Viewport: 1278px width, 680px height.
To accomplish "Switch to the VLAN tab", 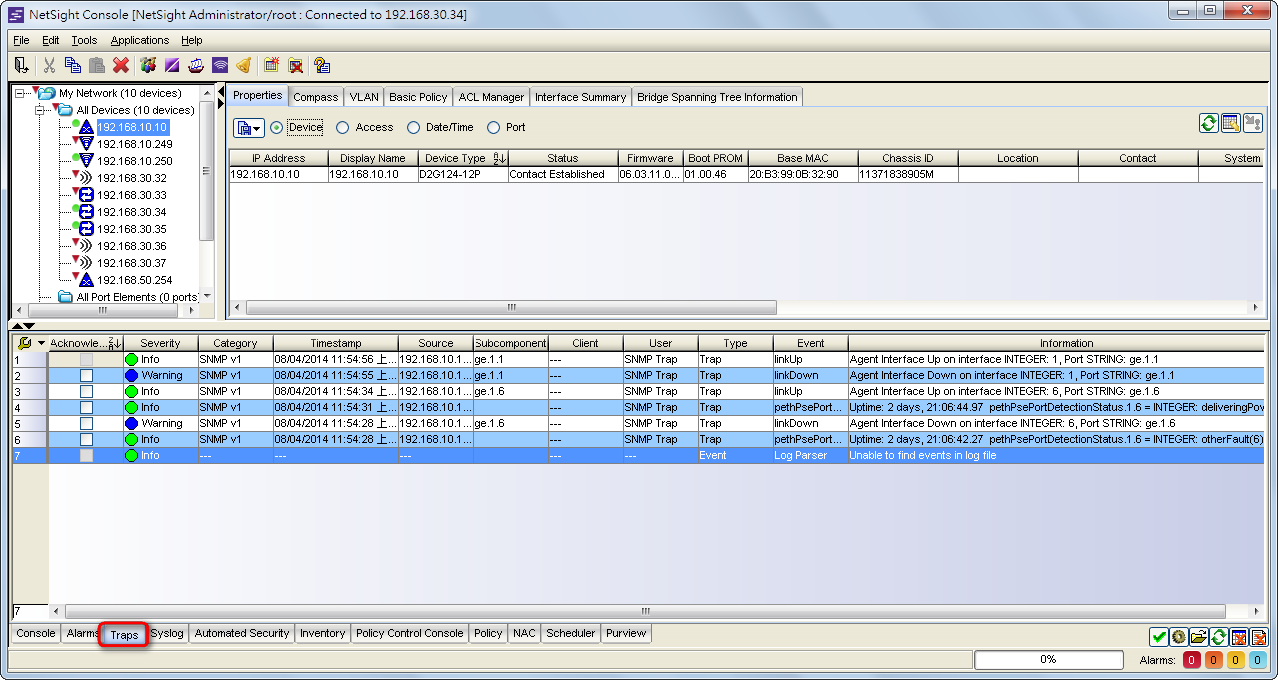I will 364,97.
